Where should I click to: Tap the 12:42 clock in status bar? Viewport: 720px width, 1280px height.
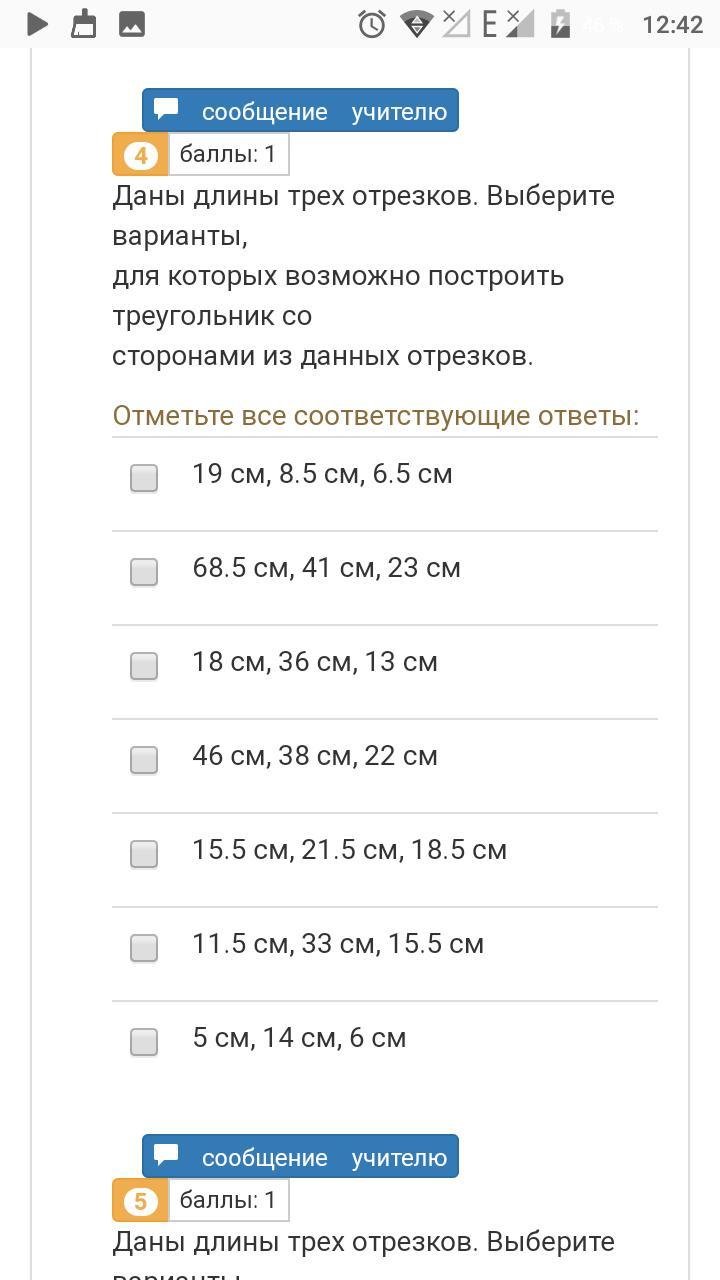(672, 24)
